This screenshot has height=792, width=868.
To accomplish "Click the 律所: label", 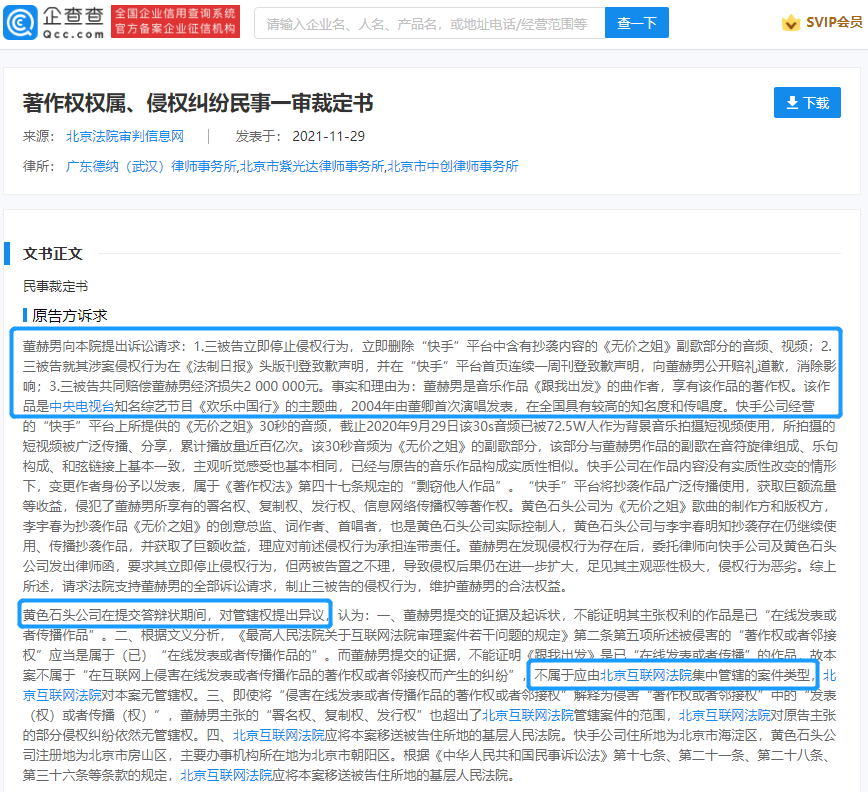I will pos(38,166).
